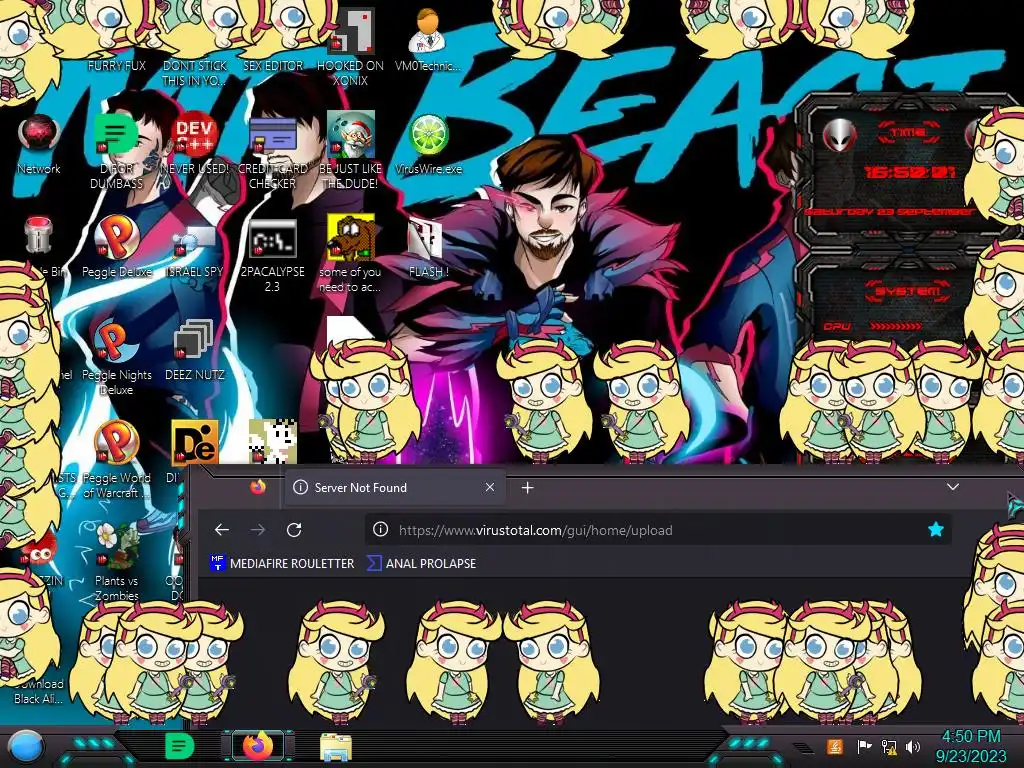Open File Explorer from the taskbar
Image resolution: width=1024 pixels, height=768 pixels.
(x=336, y=747)
